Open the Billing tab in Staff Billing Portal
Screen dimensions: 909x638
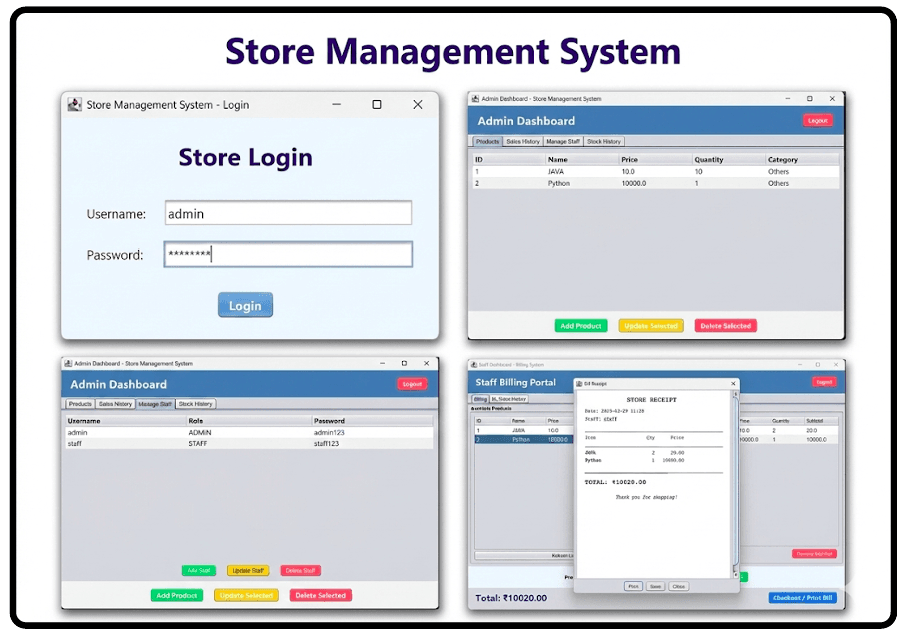480,398
